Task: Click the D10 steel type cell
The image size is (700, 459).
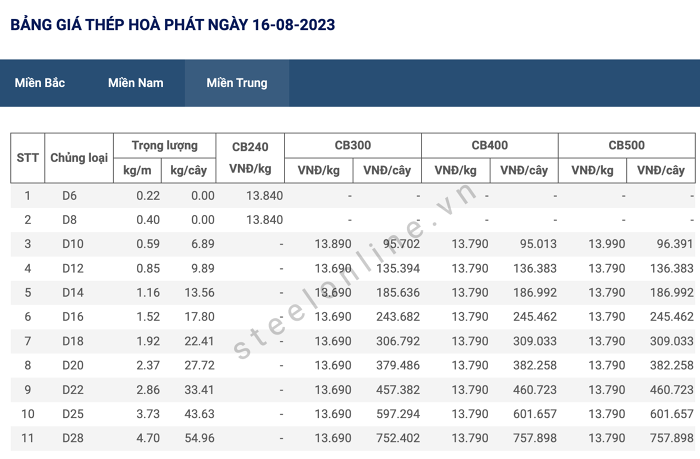Action: coord(73,244)
